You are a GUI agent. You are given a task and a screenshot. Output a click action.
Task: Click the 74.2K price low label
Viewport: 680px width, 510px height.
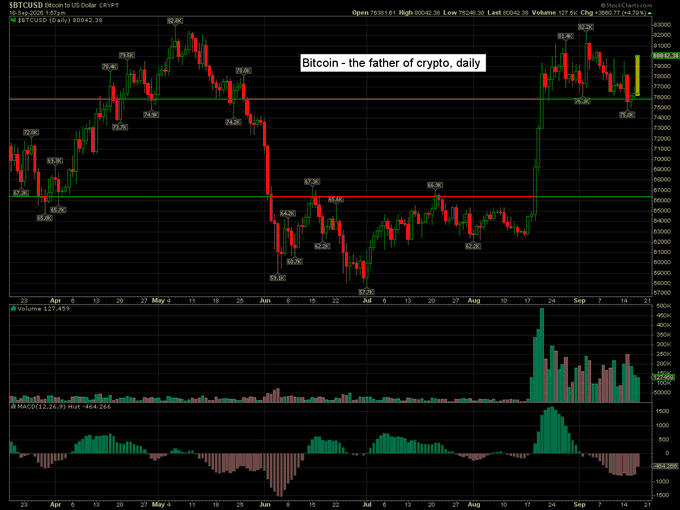(x=233, y=122)
